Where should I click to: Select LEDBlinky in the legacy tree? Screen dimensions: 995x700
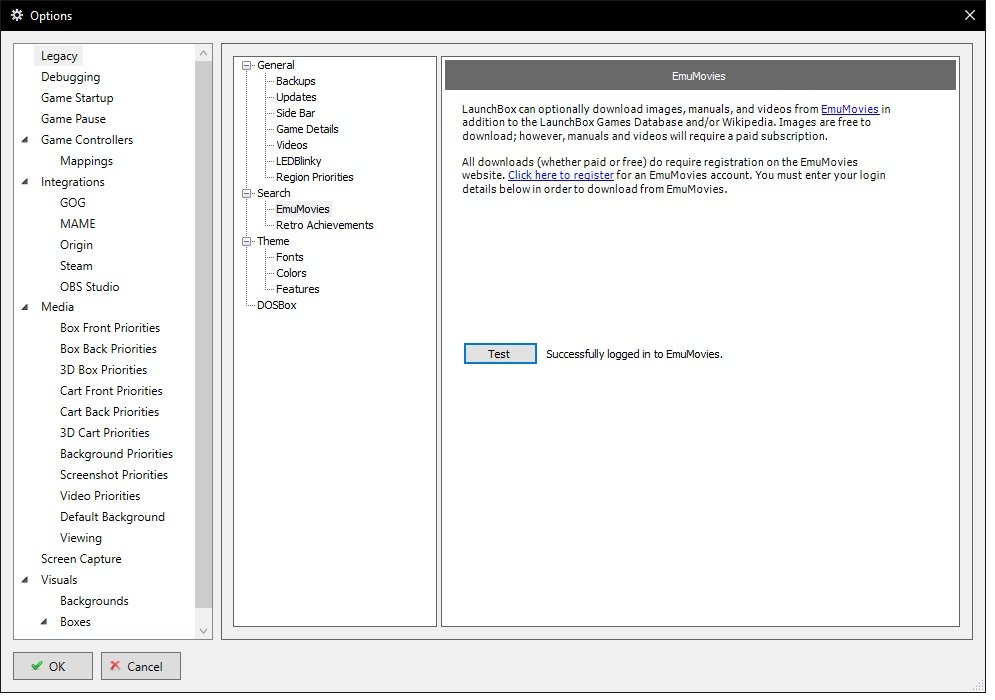pos(298,161)
